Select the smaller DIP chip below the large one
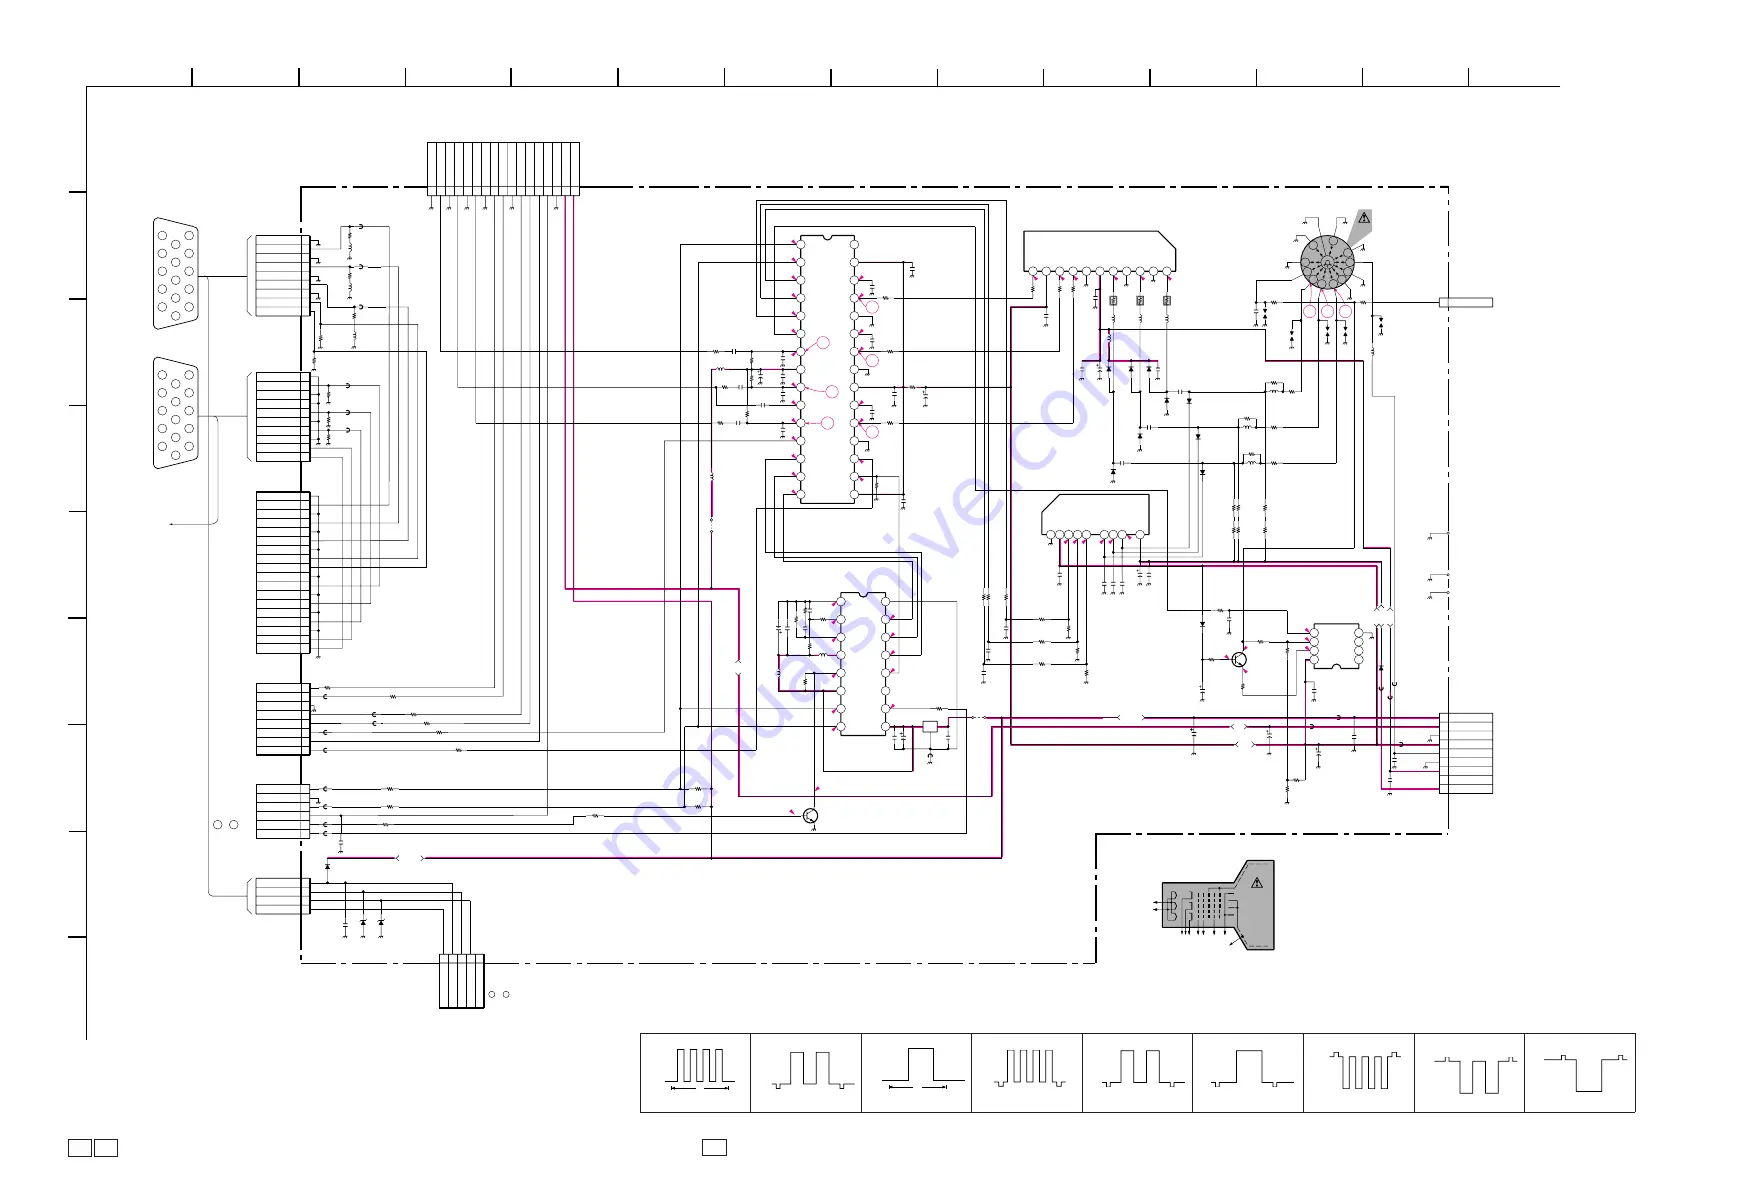Screen dimensions: 1743x1190 [863, 664]
